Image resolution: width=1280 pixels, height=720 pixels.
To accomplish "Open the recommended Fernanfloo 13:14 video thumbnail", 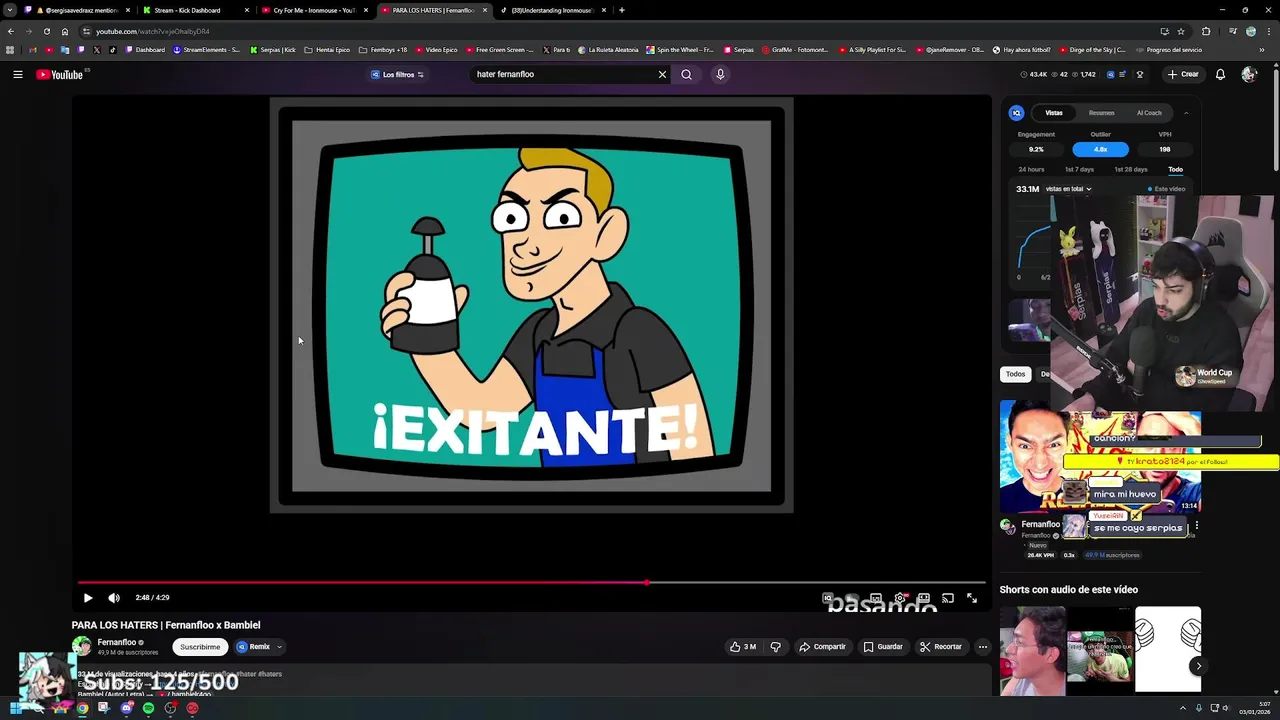I will (x=1100, y=456).
